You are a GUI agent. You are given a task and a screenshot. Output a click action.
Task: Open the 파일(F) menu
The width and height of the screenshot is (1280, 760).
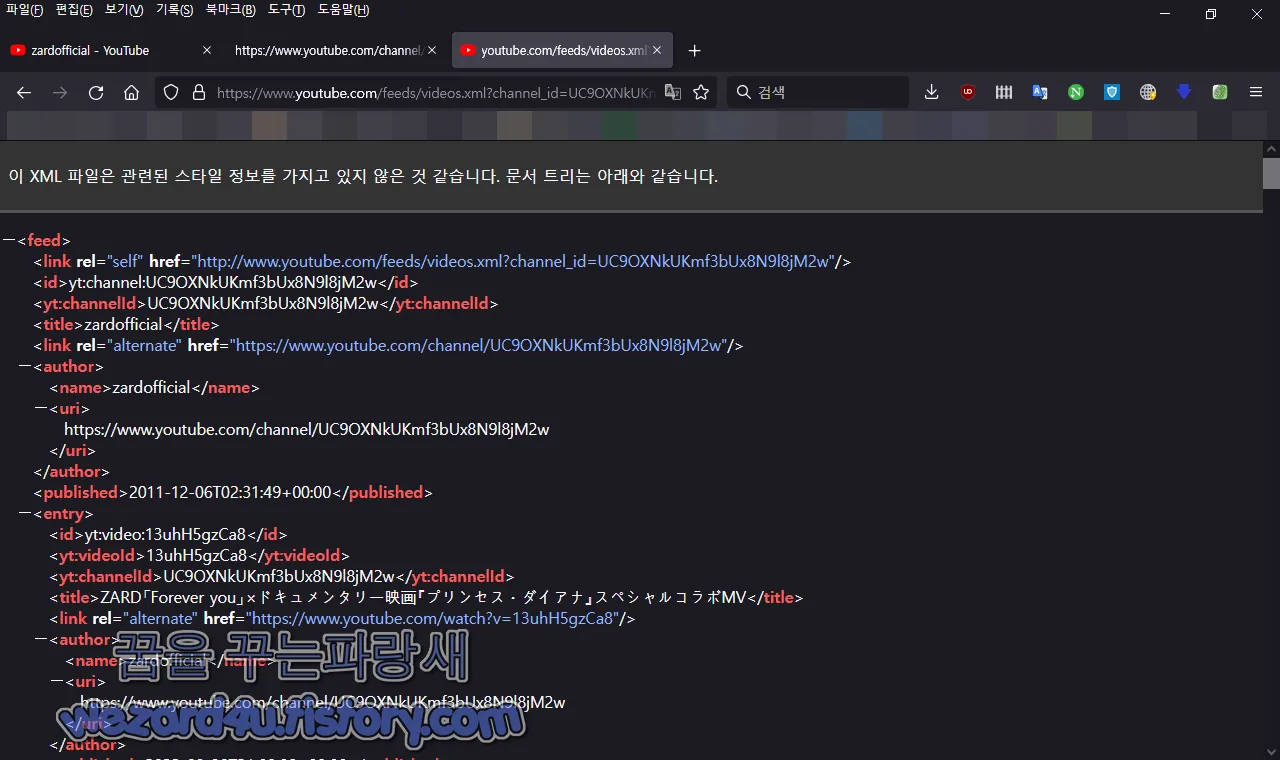tap(25, 11)
